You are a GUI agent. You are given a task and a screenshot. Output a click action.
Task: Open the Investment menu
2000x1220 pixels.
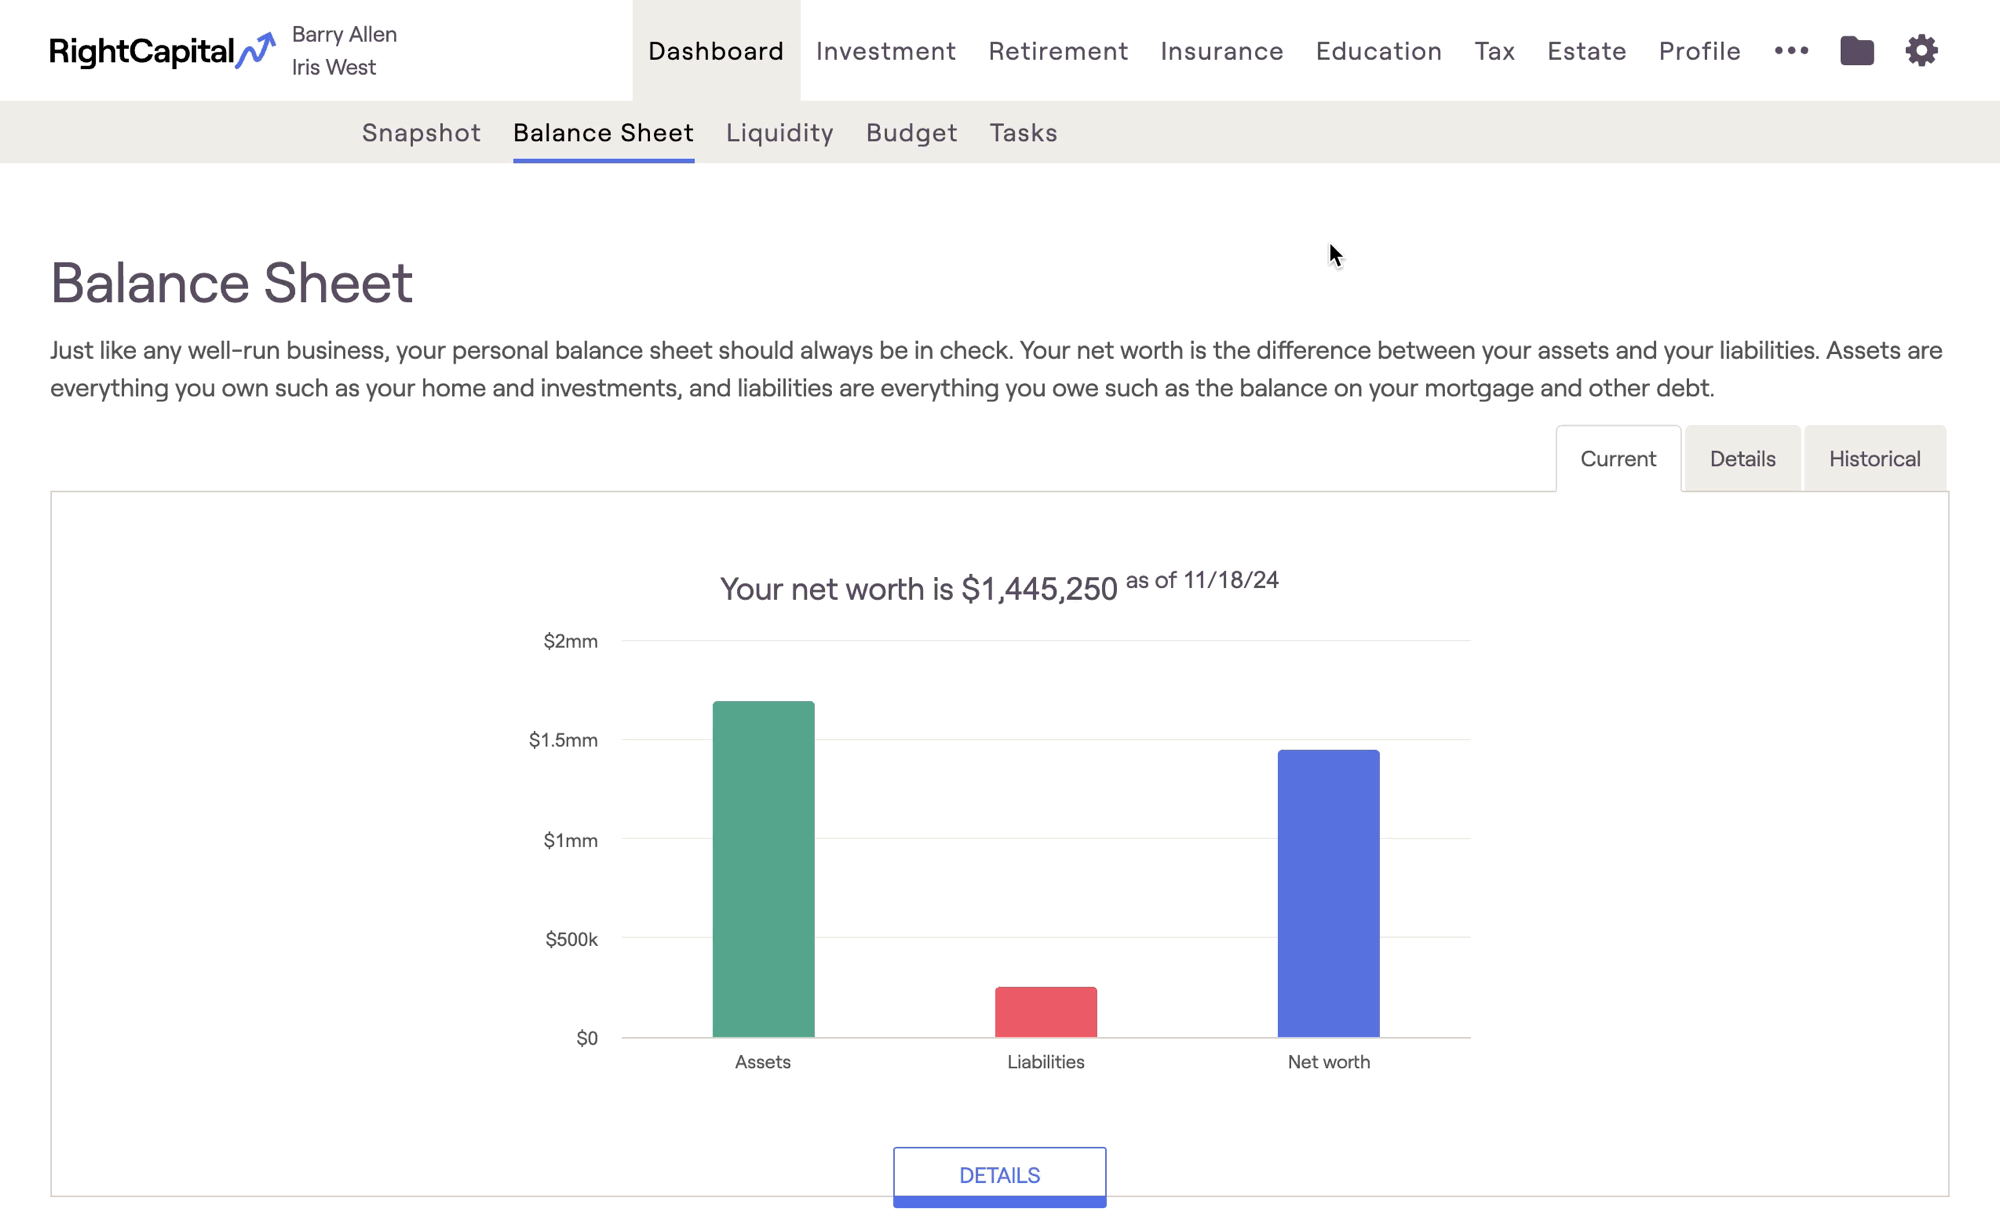click(x=885, y=51)
